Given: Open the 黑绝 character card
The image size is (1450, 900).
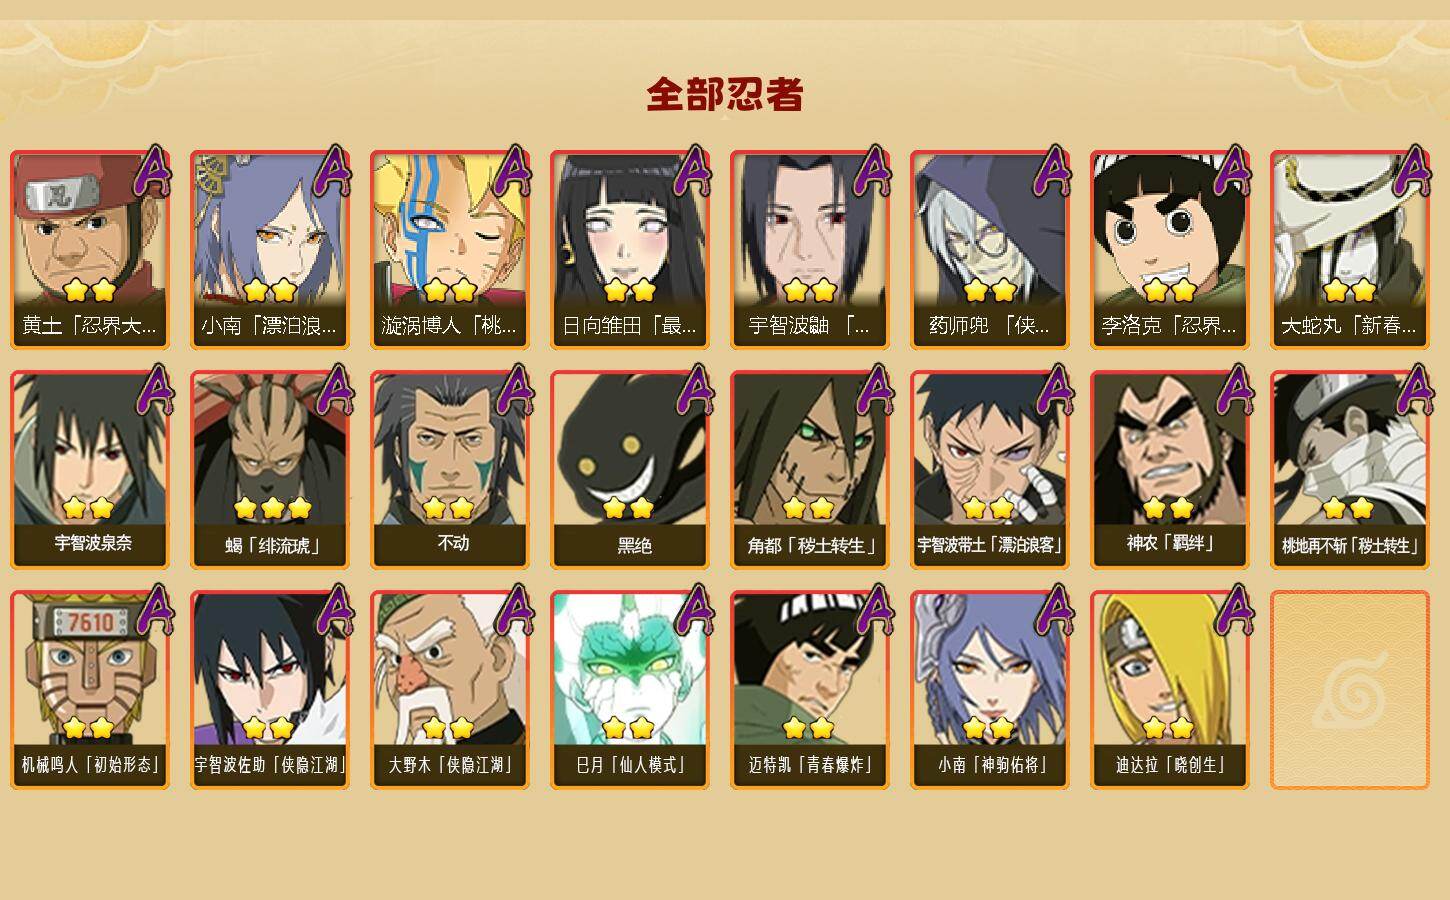Looking at the screenshot, I should coord(630,469).
